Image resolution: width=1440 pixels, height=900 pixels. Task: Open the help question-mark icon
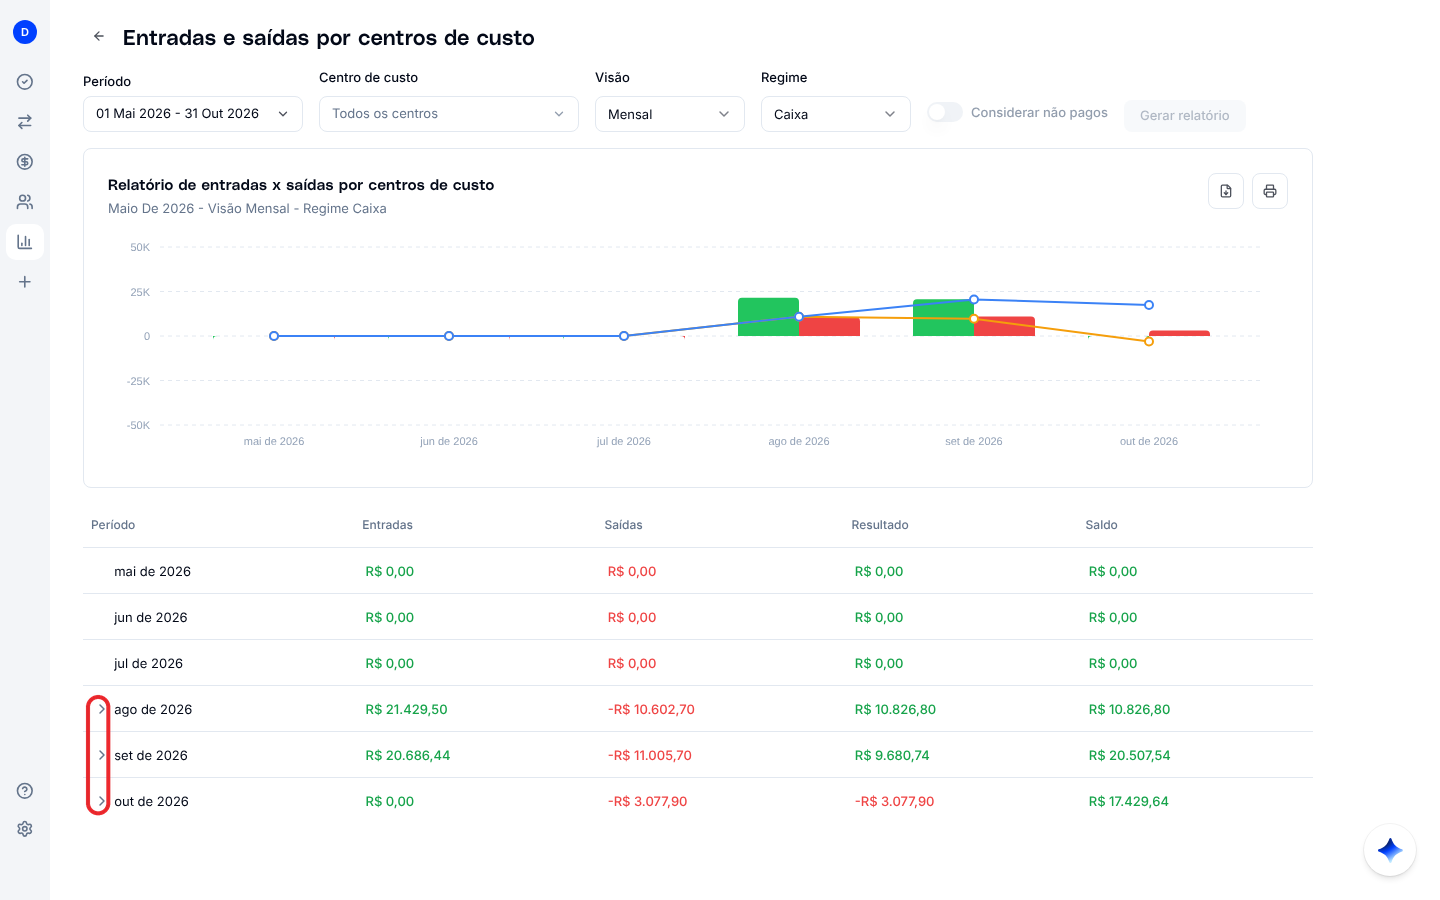pos(25,791)
